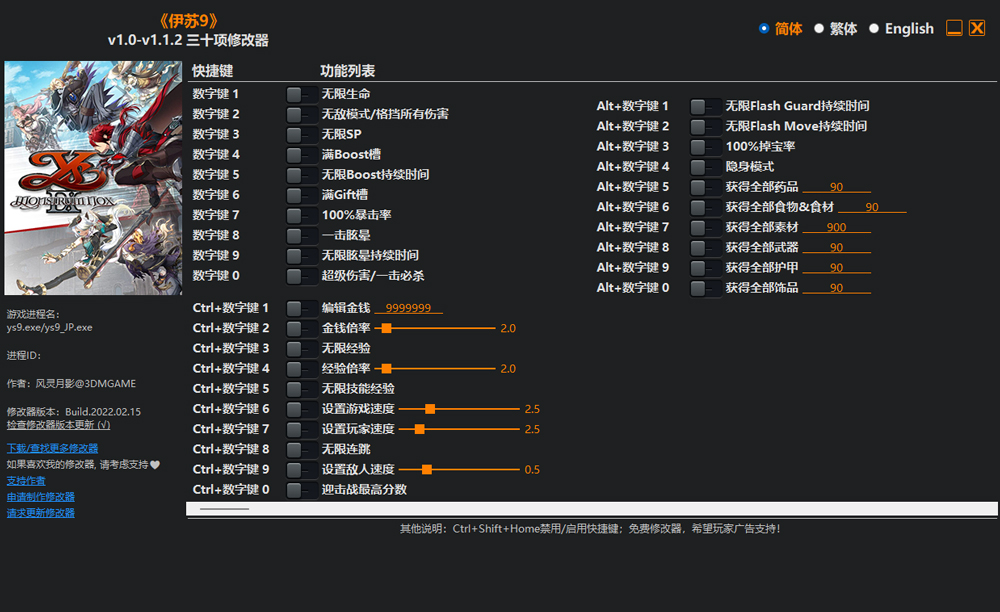This screenshot has width=1000, height=612.
Task: Toggle 获得全部食物&食材 switch
Action: coord(705,207)
